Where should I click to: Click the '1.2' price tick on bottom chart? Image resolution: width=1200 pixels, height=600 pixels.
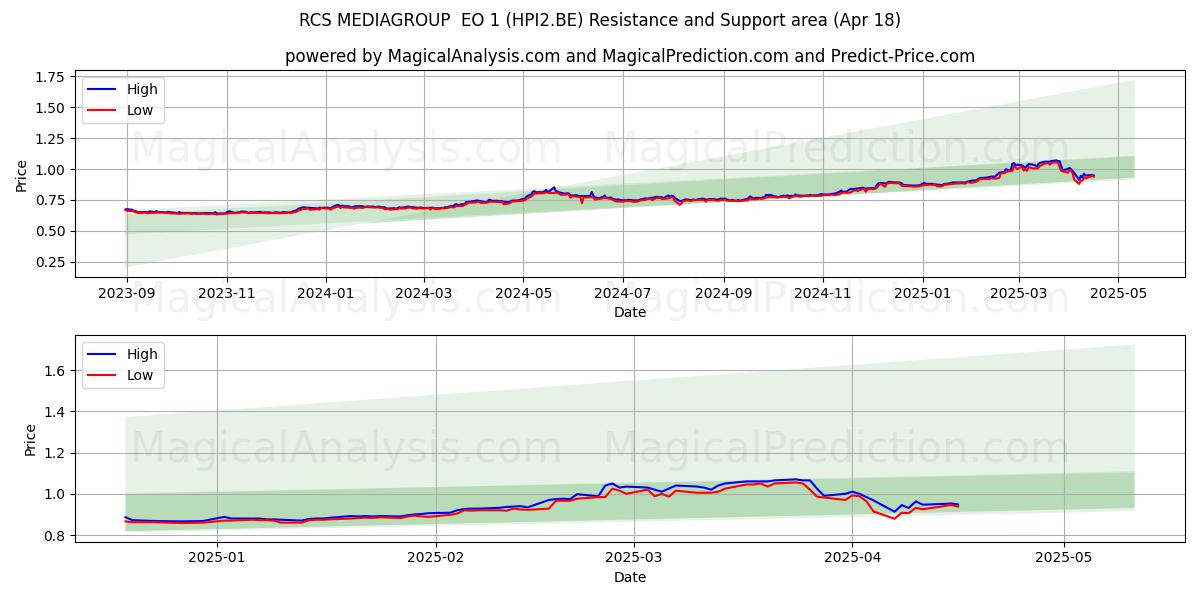point(55,453)
